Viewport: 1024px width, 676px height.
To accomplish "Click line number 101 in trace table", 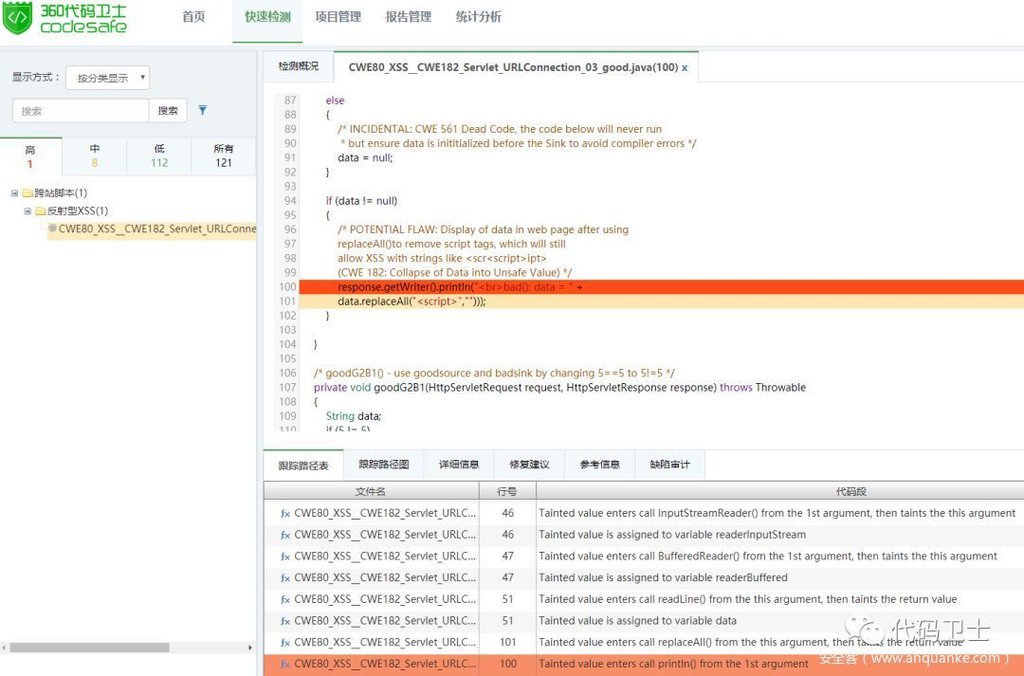I will [x=508, y=642].
